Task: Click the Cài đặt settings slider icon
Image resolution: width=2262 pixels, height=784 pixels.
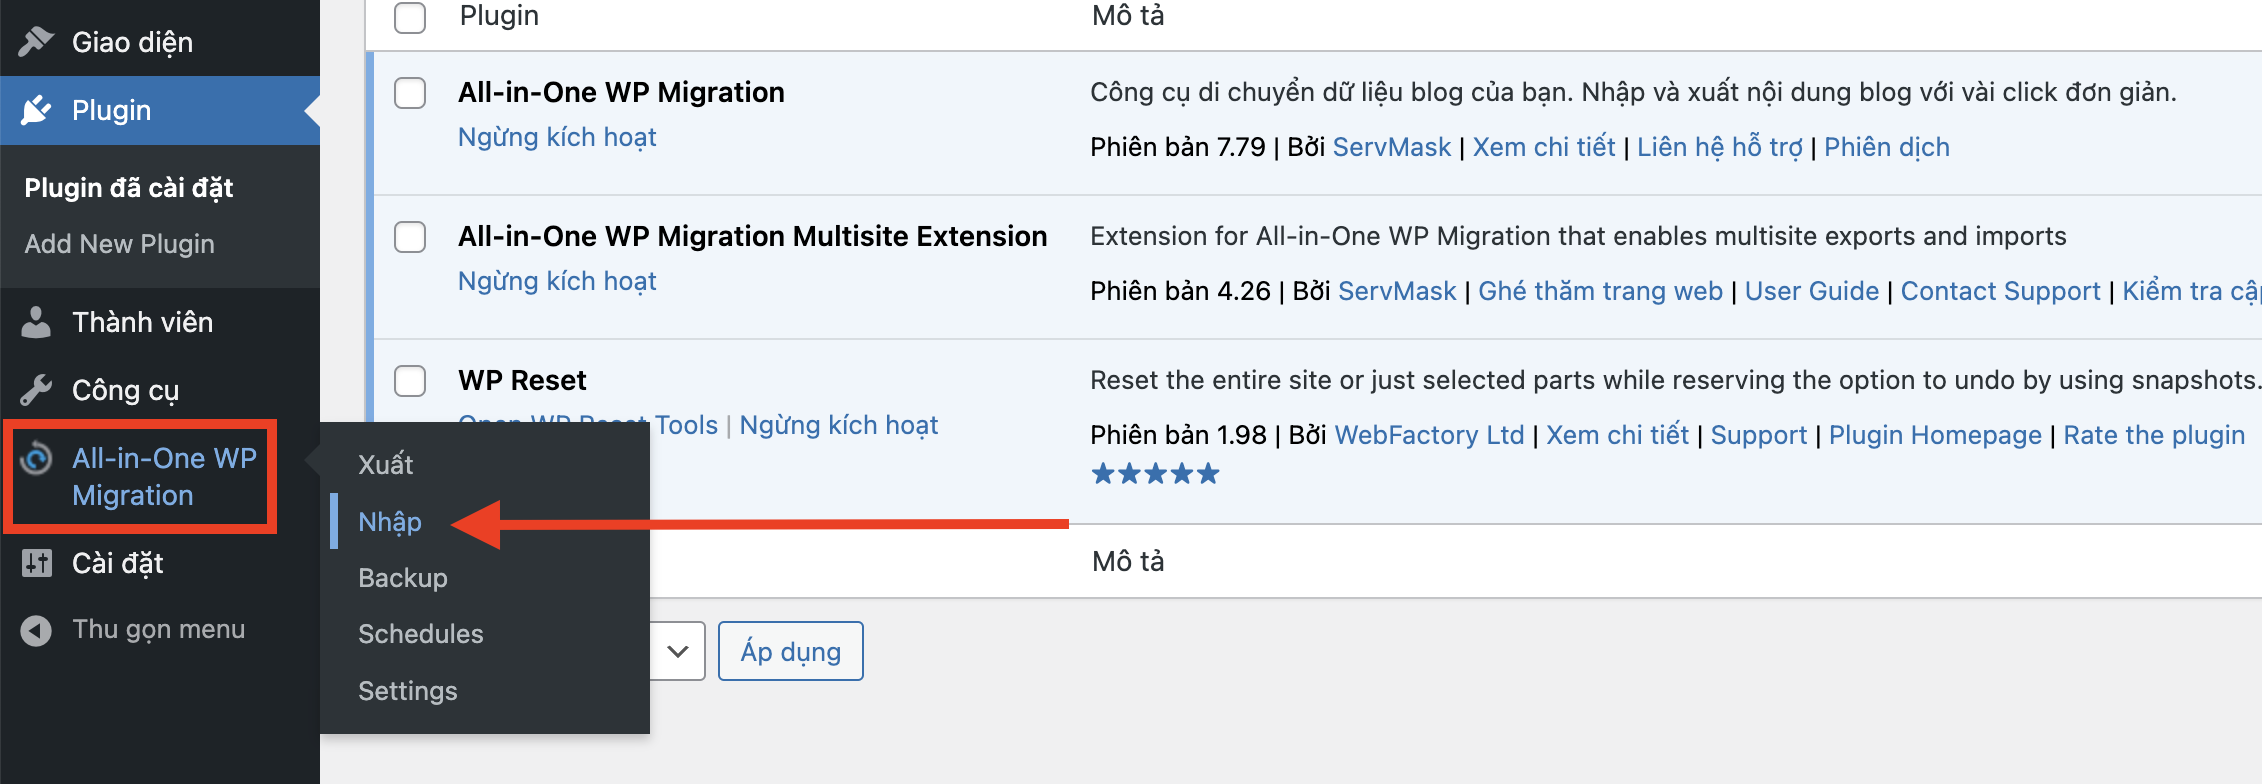Action: point(36,563)
